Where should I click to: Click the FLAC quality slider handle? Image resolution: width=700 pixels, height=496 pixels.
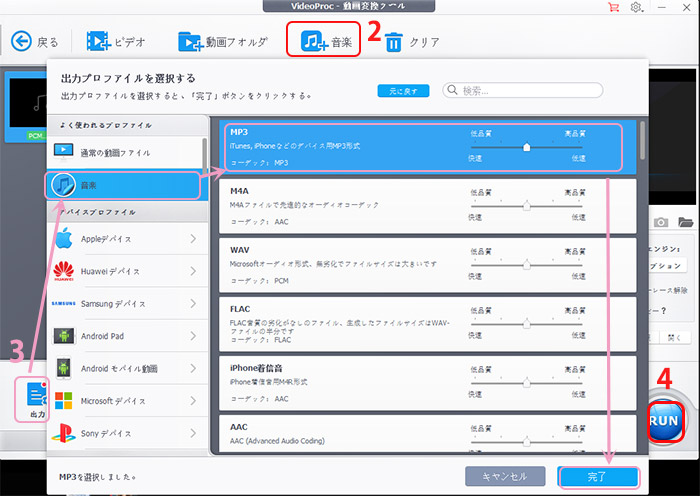(526, 324)
